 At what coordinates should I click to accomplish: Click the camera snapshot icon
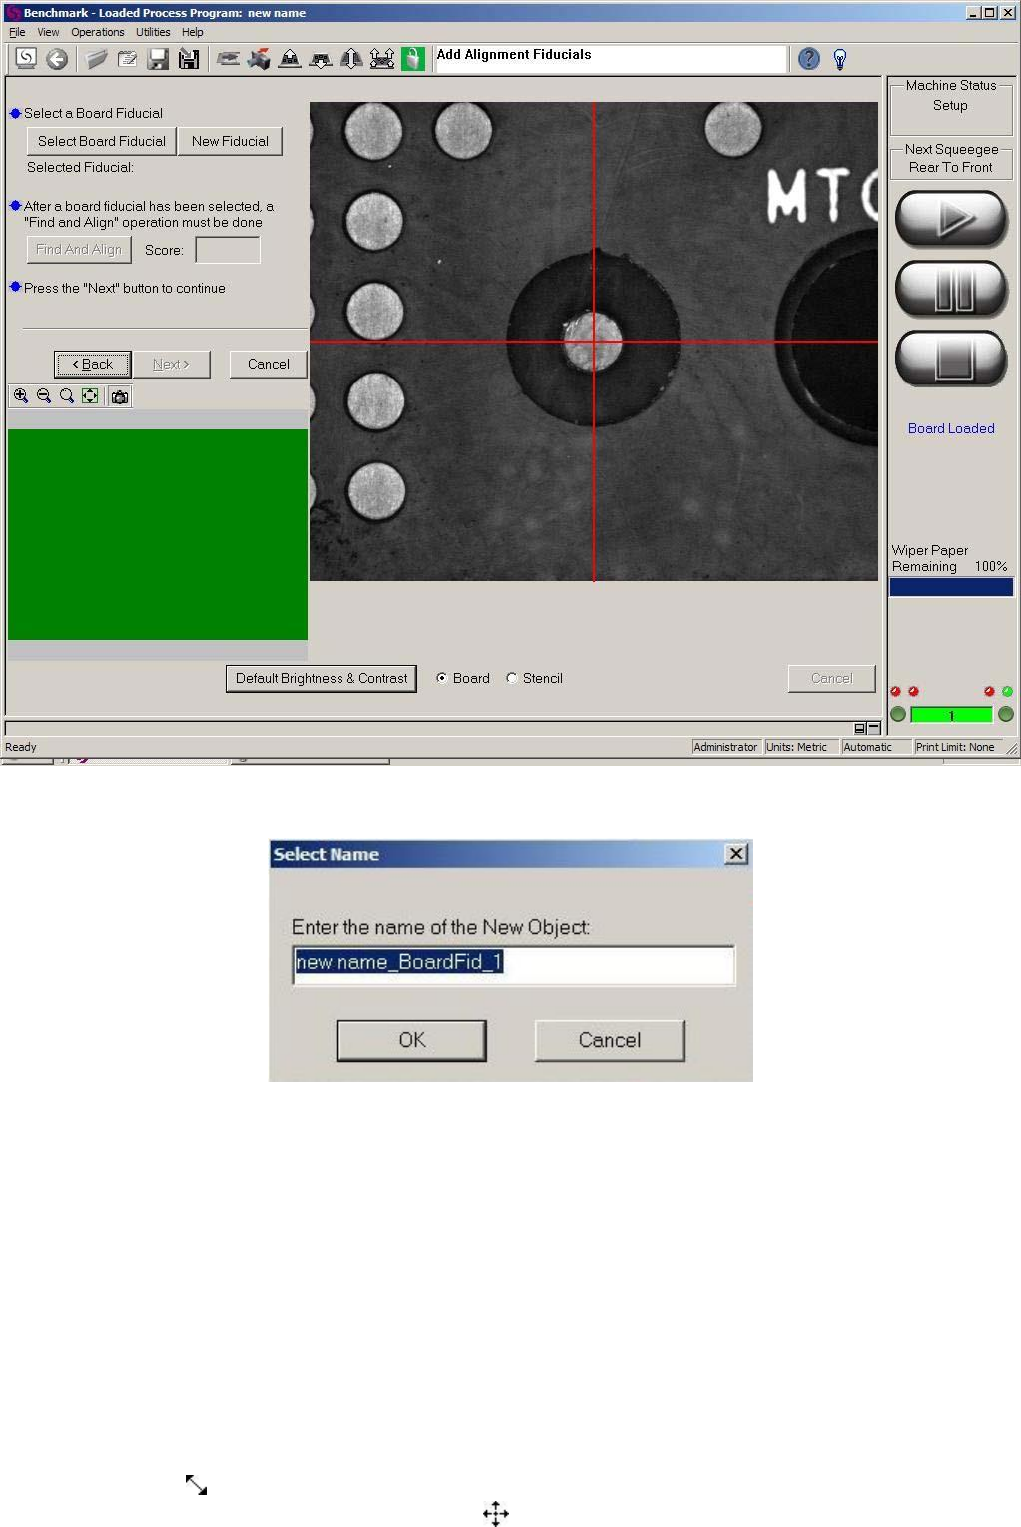pyautogui.click(x=120, y=397)
